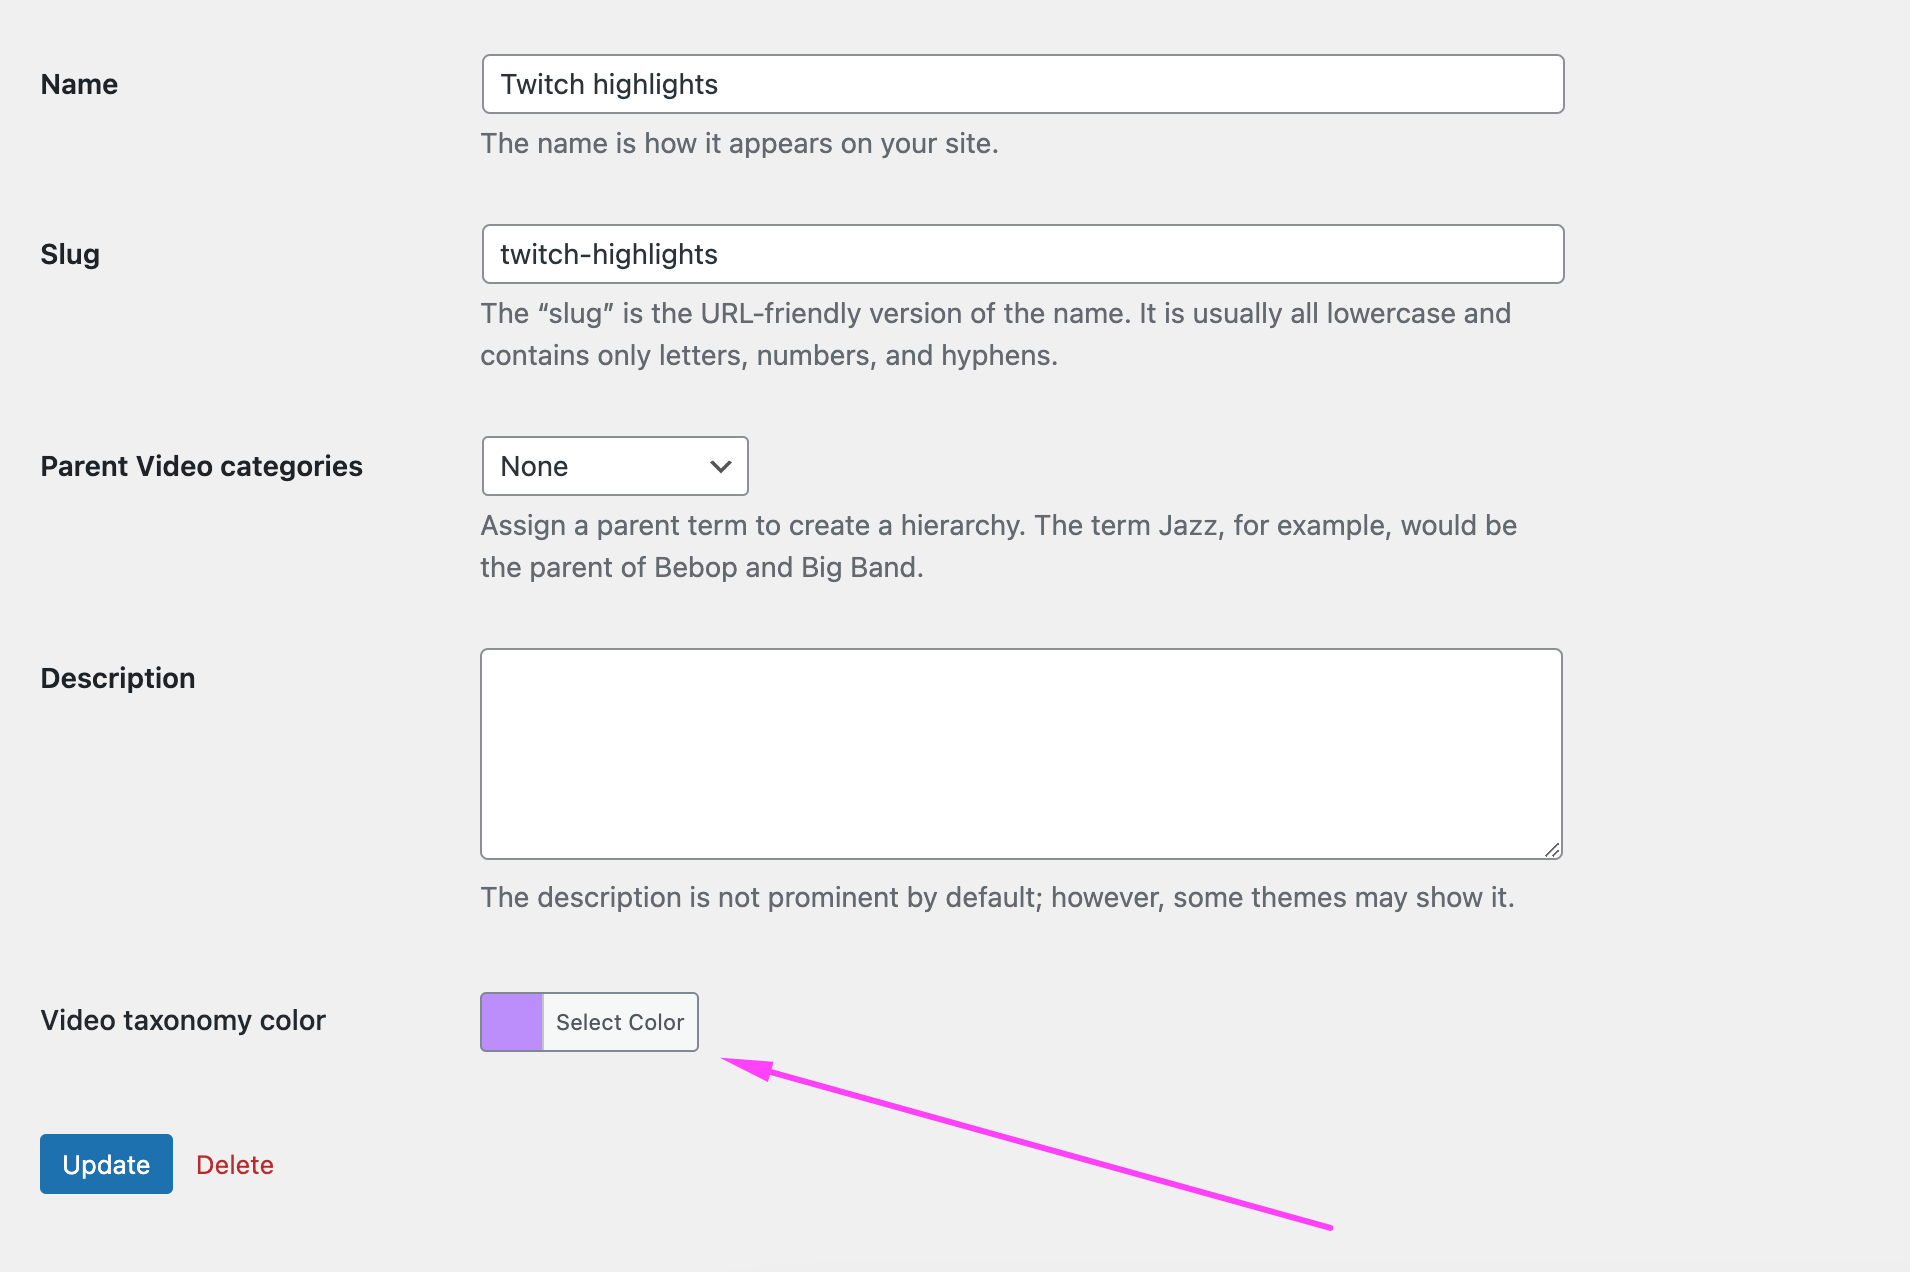Click the bold Name field label

79,84
